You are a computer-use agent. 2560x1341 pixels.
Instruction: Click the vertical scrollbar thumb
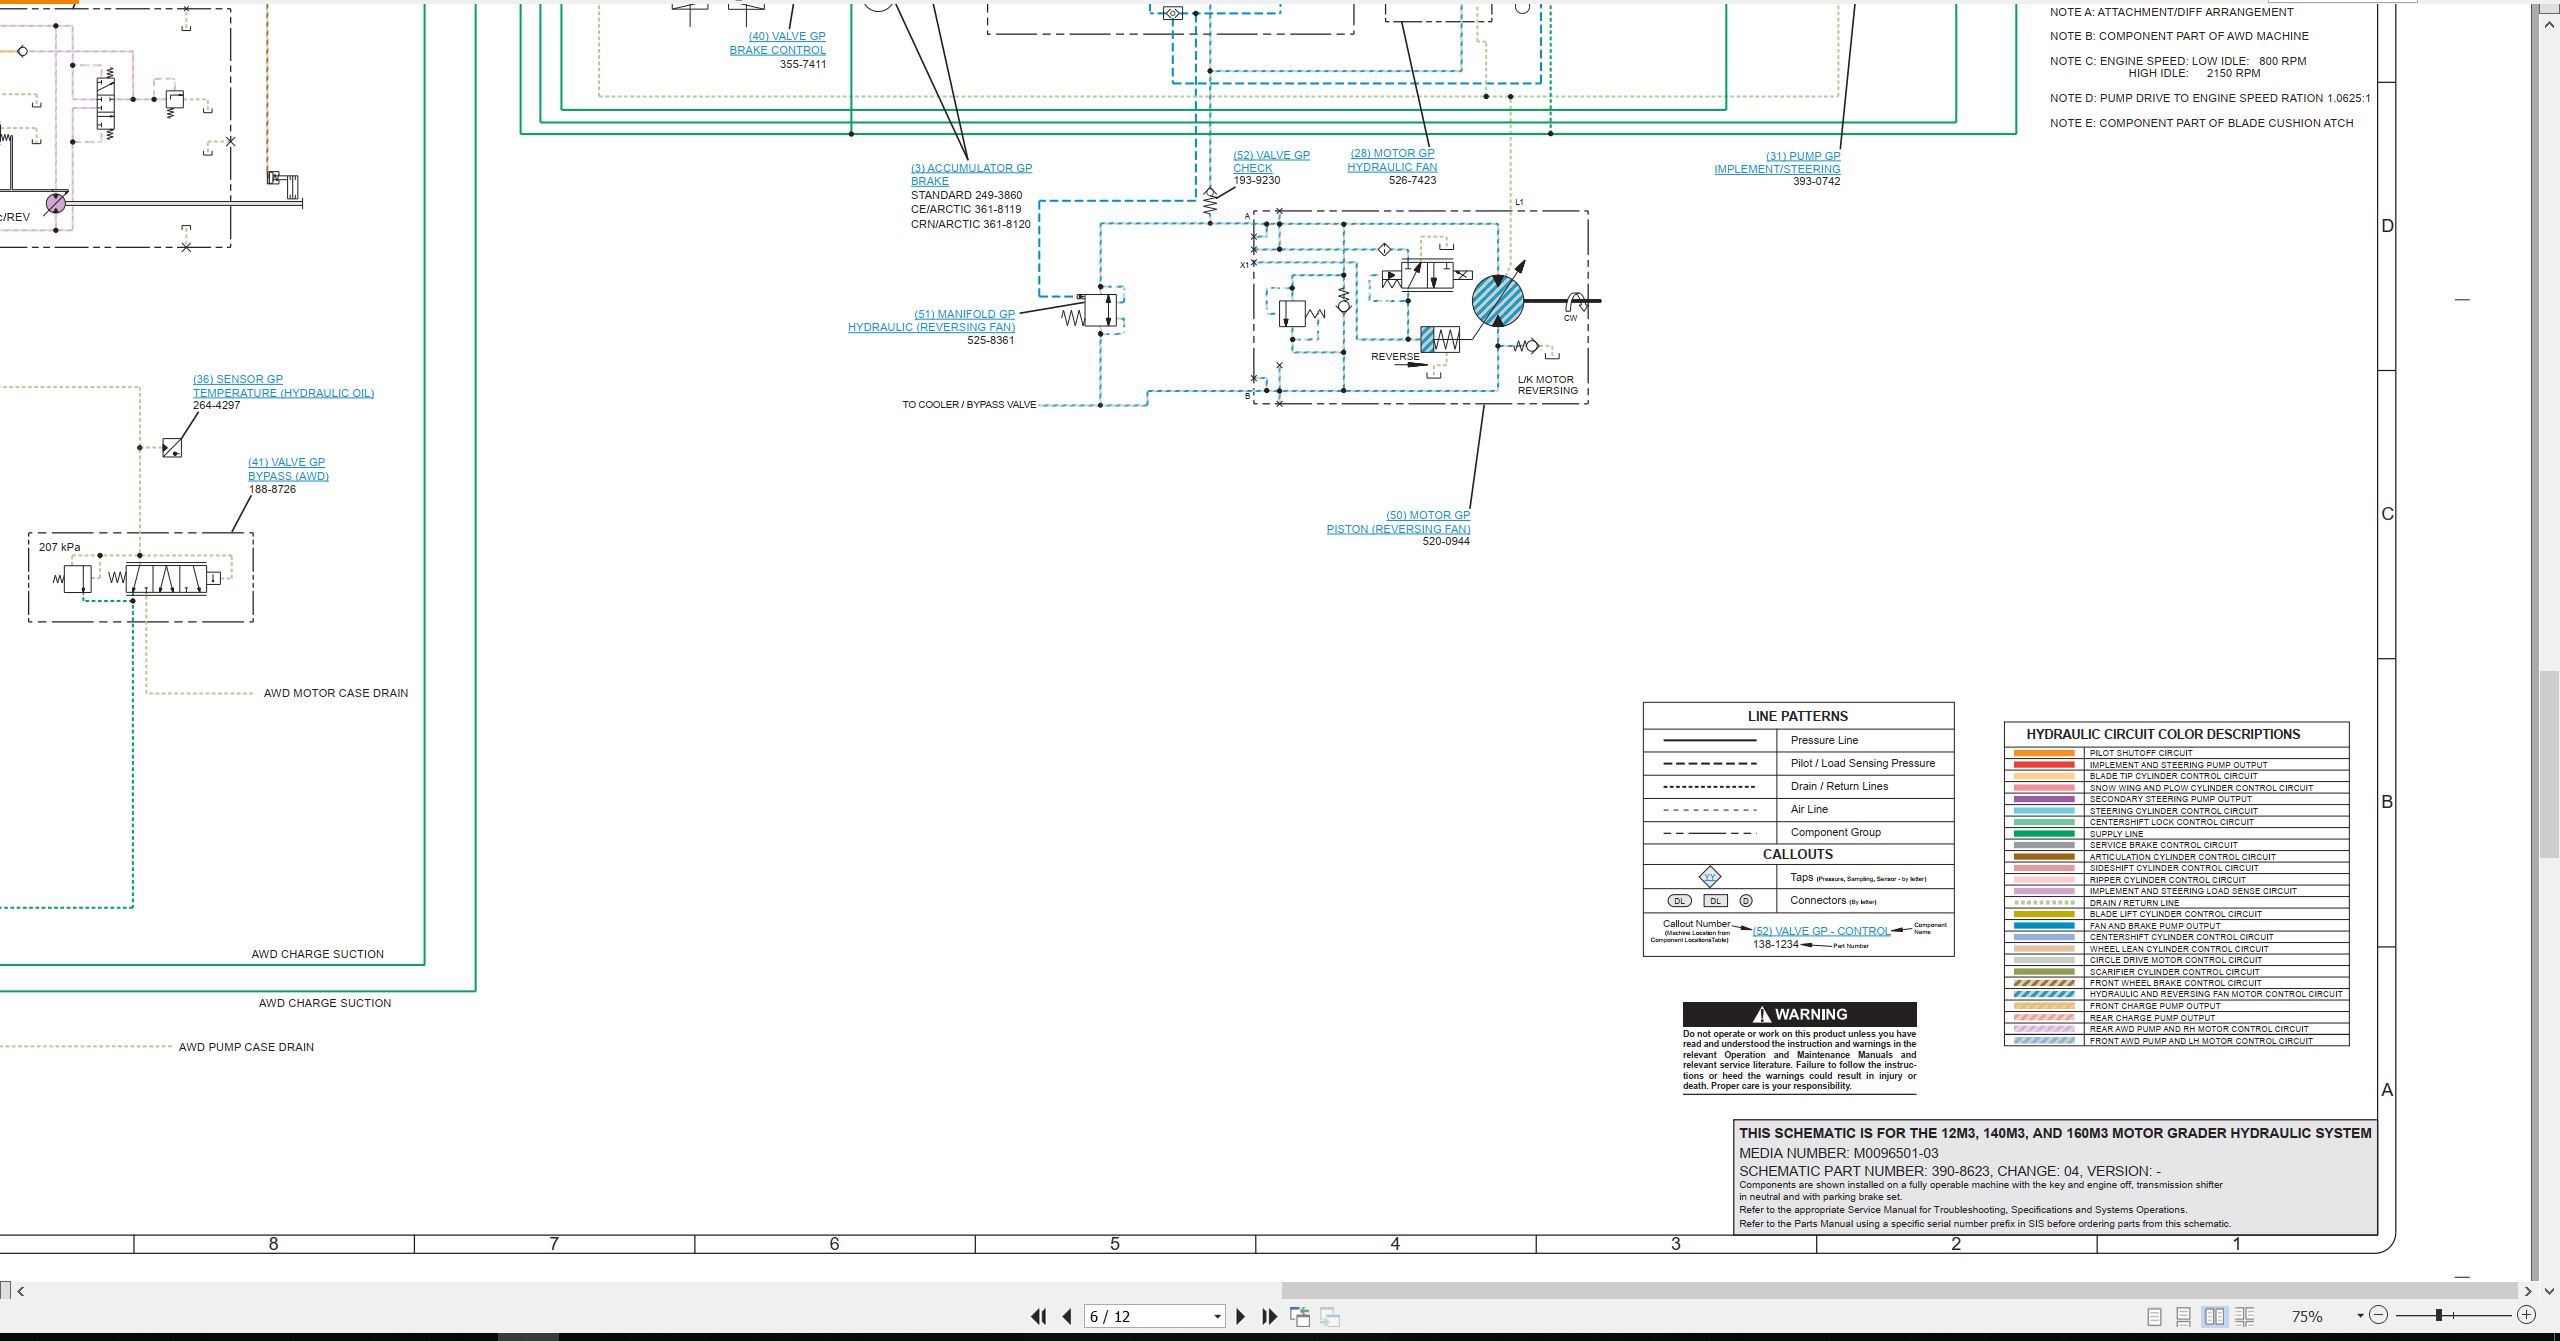pyautogui.click(x=2550, y=765)
